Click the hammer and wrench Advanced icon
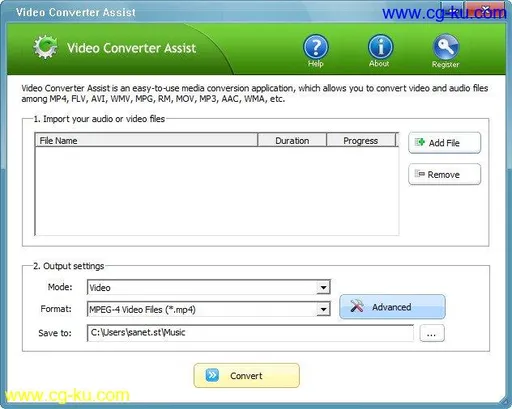512x409 pixels. 357,306
